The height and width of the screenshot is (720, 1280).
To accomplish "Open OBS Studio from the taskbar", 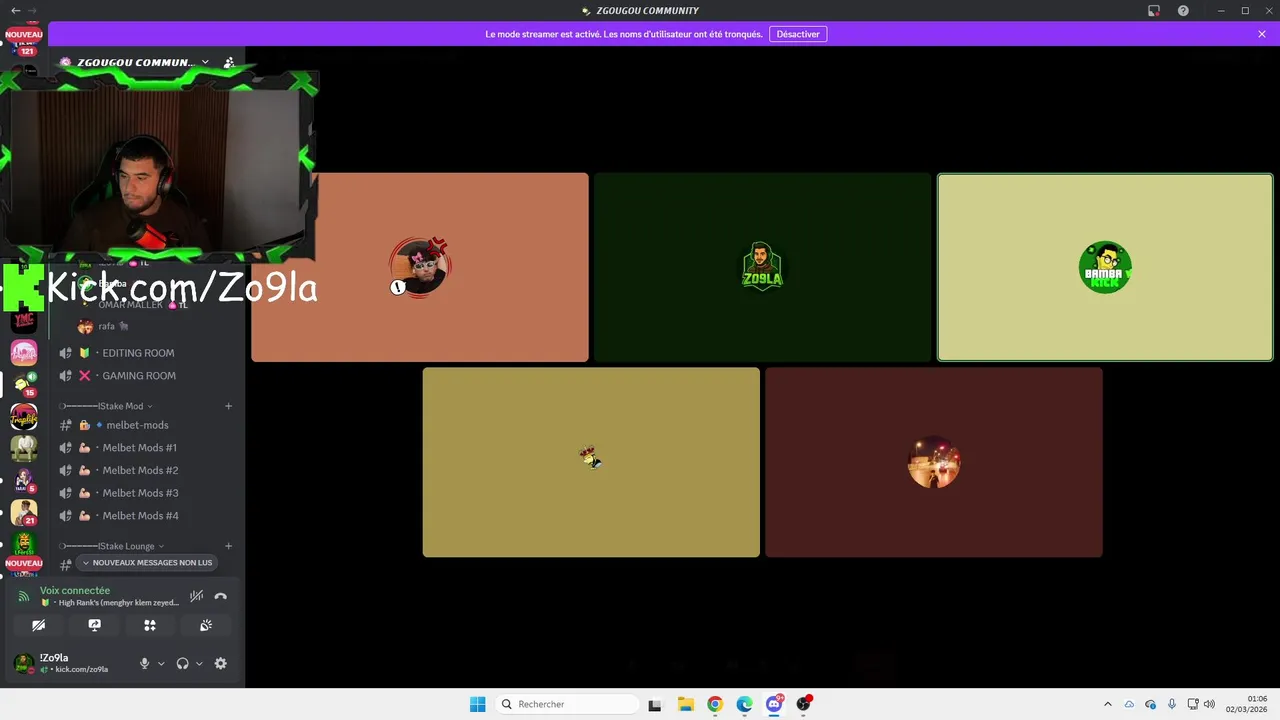I will pyautogui.click(x=803, y=704).
